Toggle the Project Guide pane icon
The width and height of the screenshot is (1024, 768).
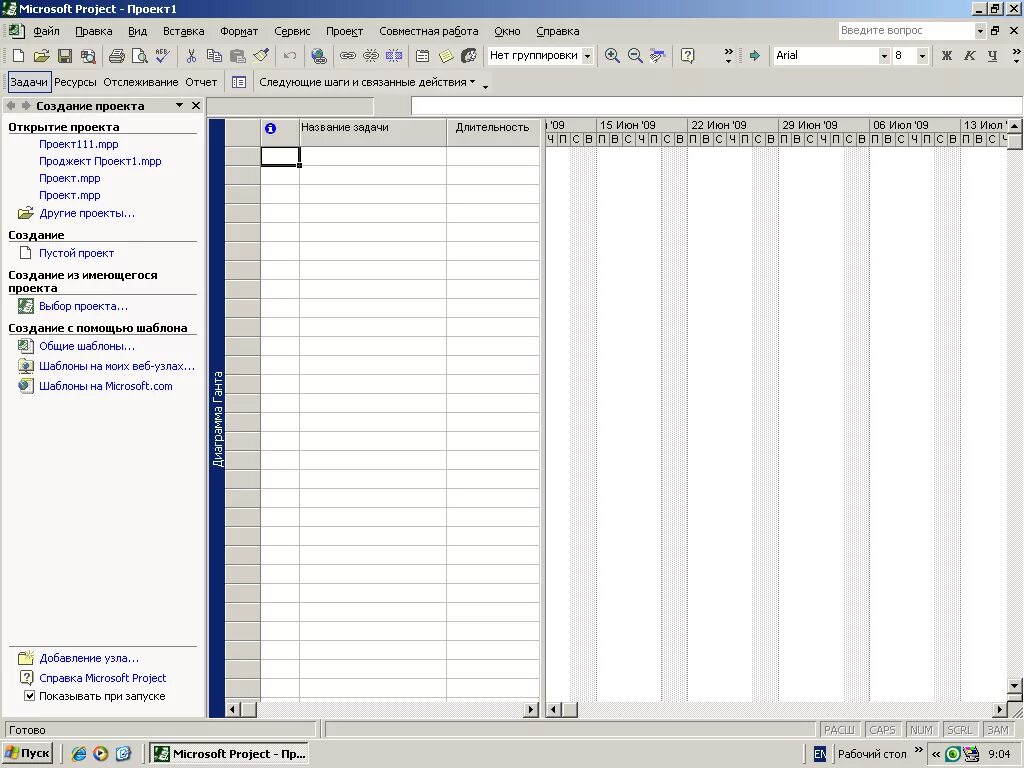239,82
